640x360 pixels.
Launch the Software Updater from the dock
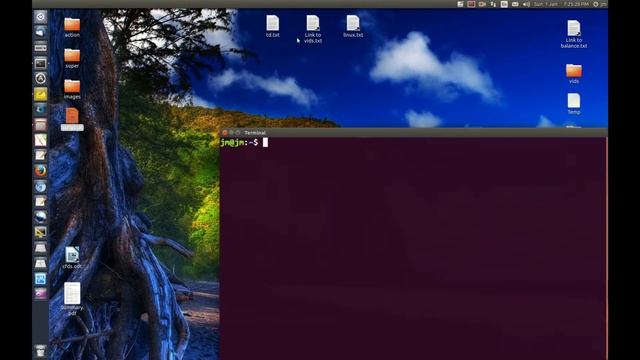[40, 78]
